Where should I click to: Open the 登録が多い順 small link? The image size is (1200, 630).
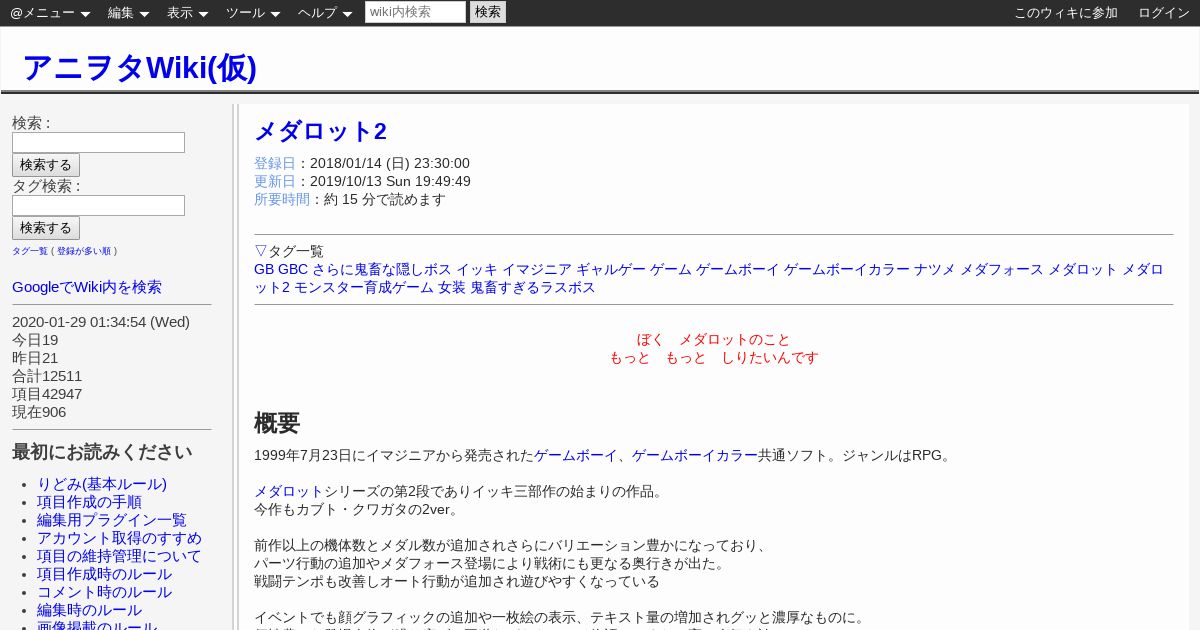tap(84, 251)
